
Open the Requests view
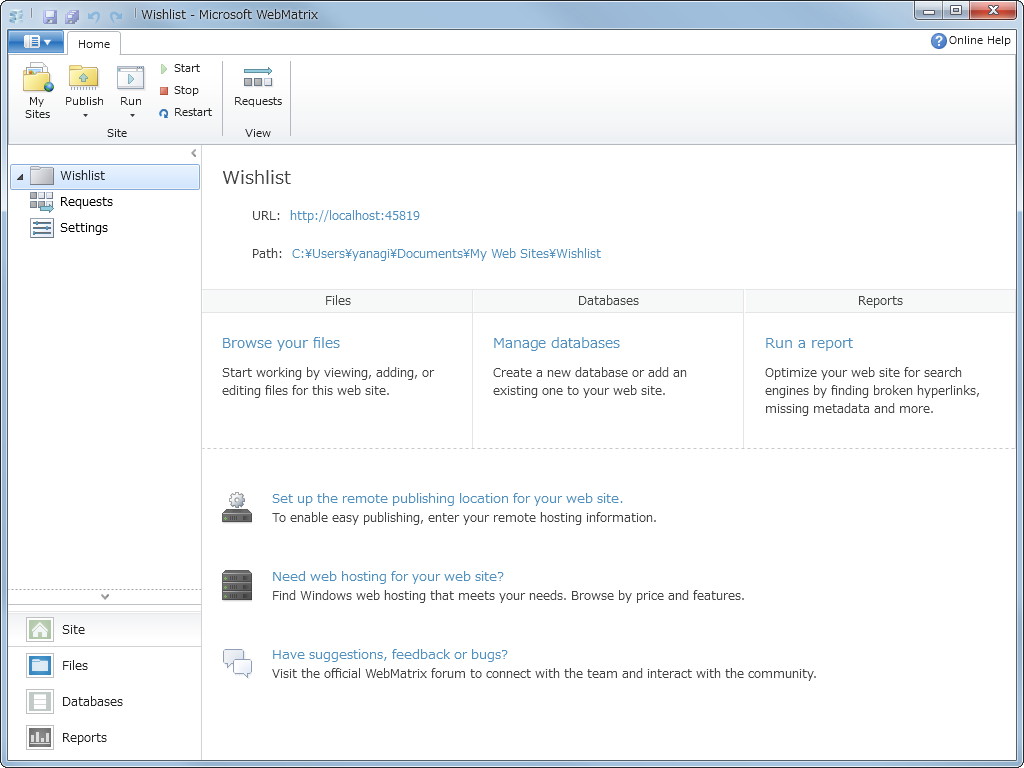click(x=257, y=90)
